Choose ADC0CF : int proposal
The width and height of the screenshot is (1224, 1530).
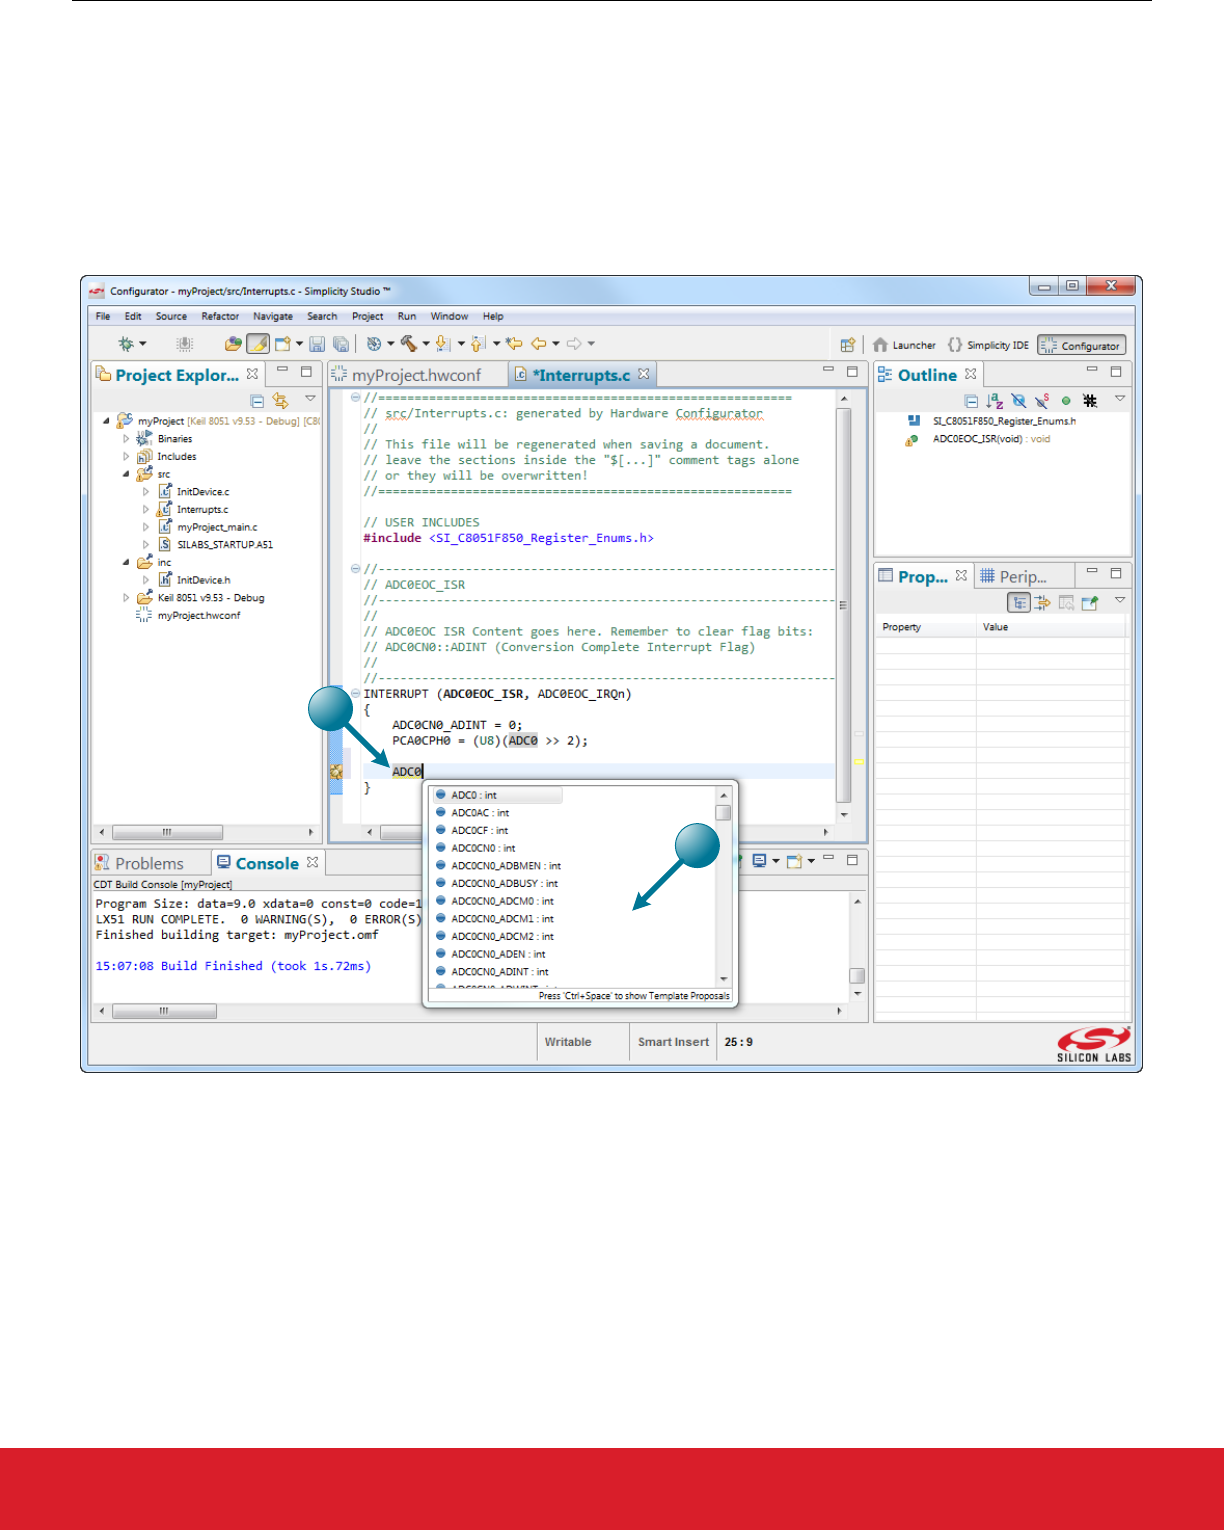pyautogui.click(x=479, y=831)
